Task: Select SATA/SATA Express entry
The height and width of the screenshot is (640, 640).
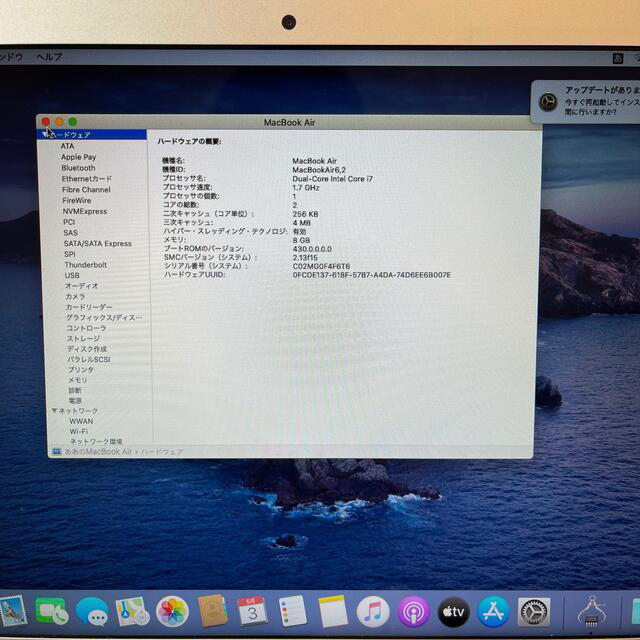Action: [98, 243]
